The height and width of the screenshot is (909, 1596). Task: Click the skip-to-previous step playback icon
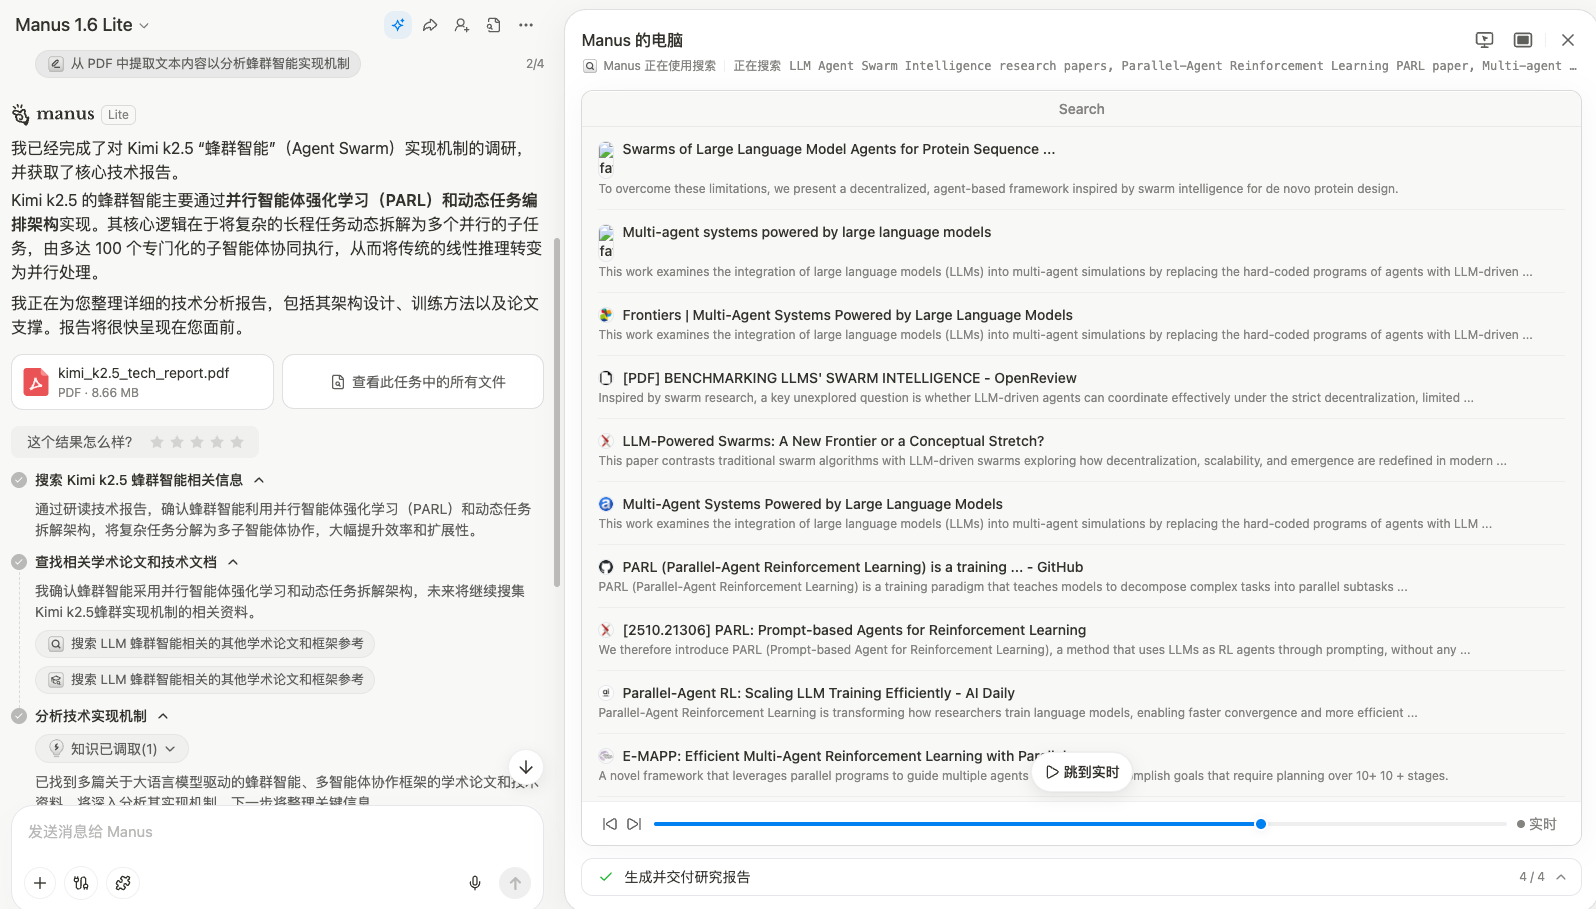tap(610, 824)
